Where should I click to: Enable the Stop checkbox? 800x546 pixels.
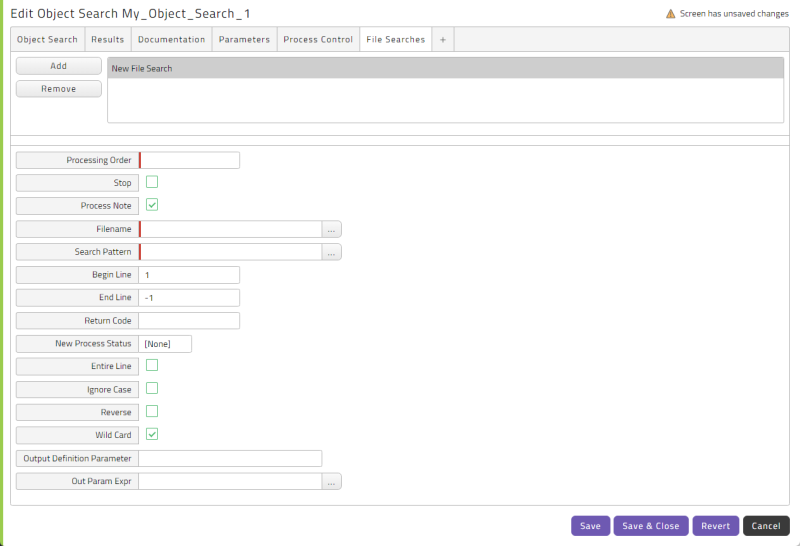pyautogui.click(x=152, y=182)
